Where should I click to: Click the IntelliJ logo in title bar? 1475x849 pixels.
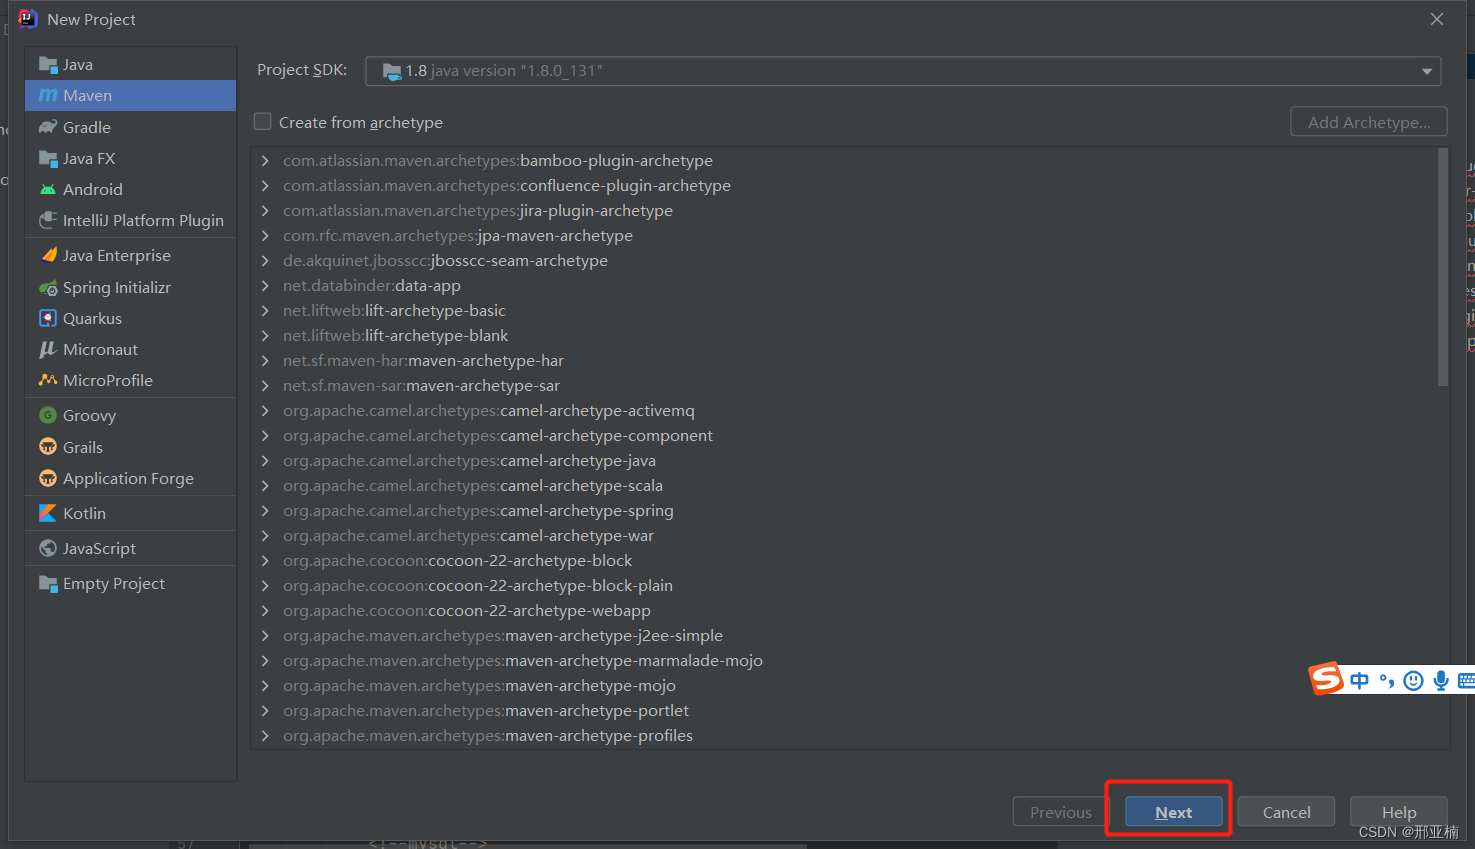[x=28, y=19]
